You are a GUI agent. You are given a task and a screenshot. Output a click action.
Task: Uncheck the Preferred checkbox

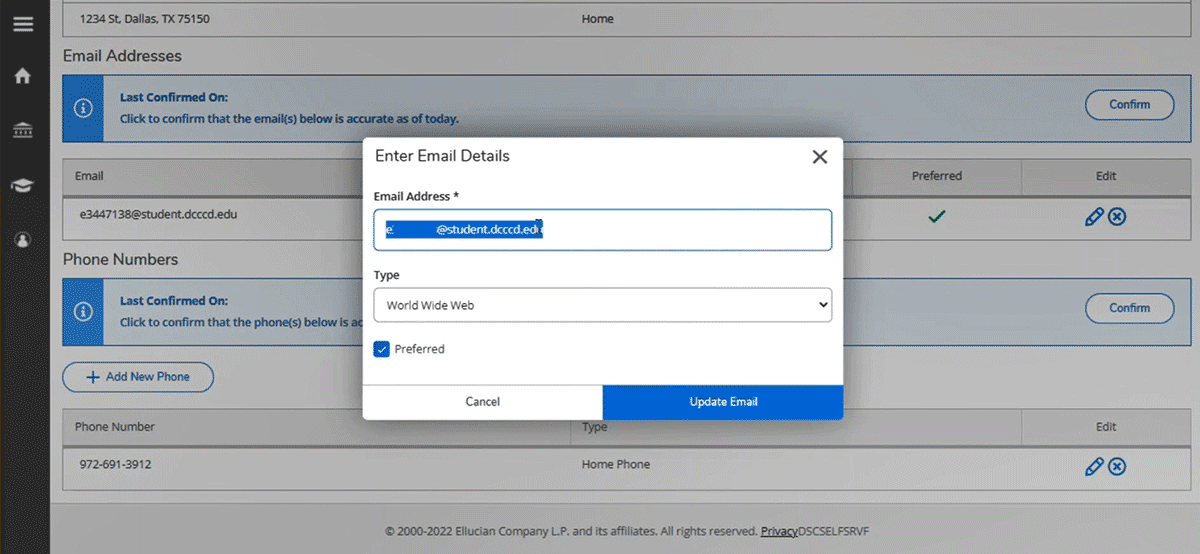coord(381,349)
